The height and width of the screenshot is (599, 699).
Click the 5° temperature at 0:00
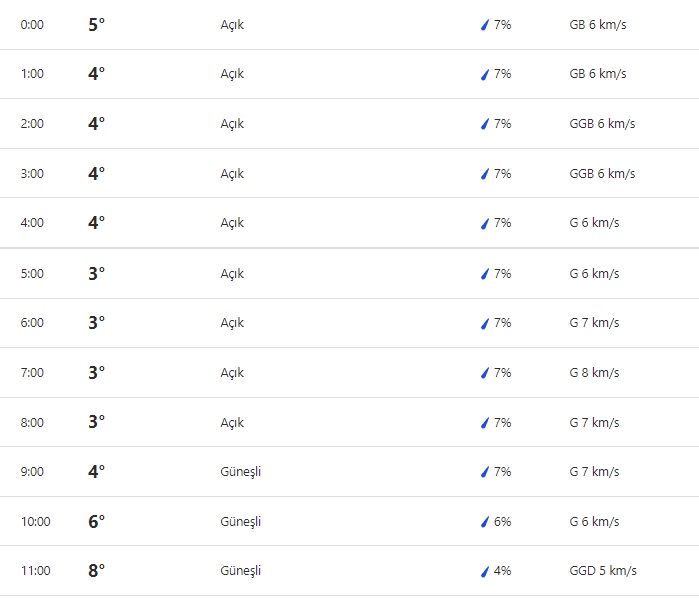tap(96, 25)
